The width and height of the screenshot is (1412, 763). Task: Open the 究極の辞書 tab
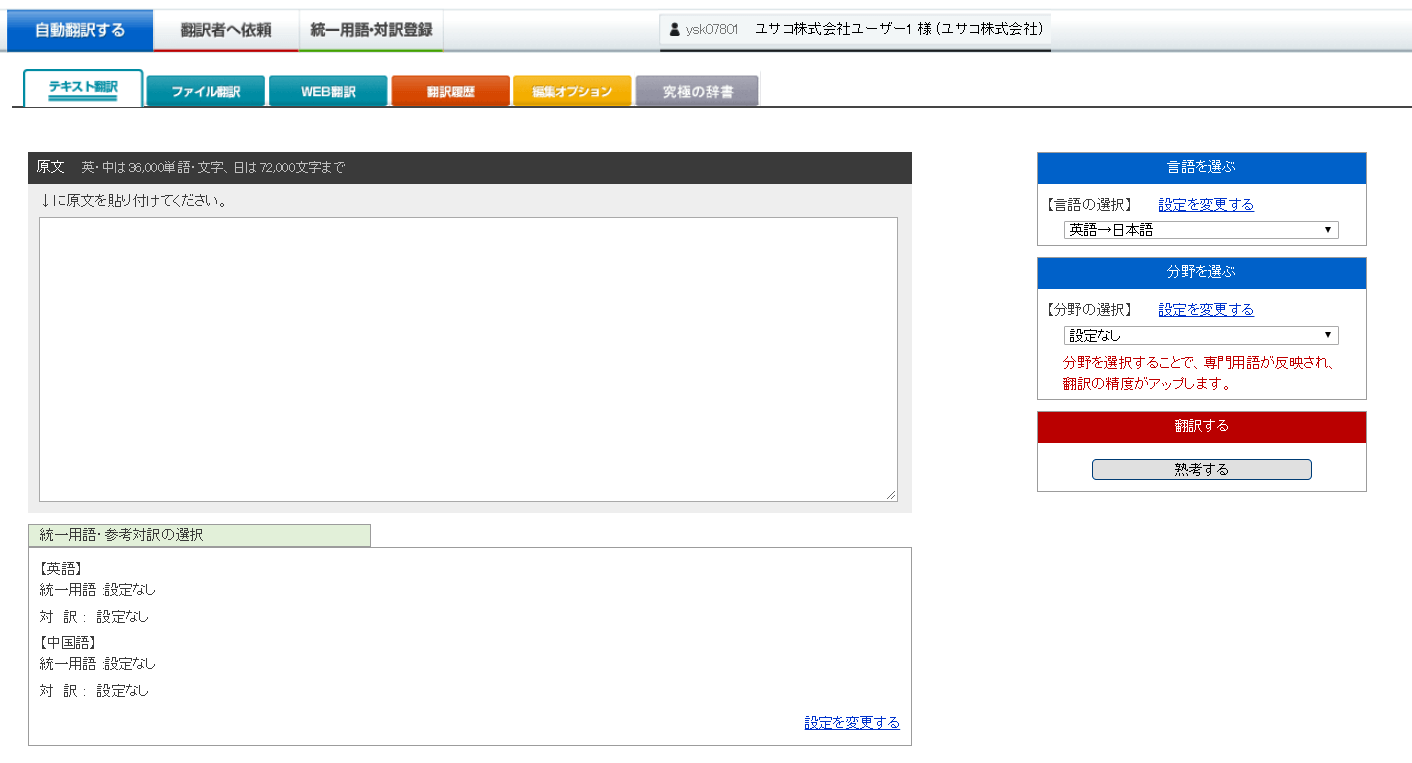click(x=697, y=91)
